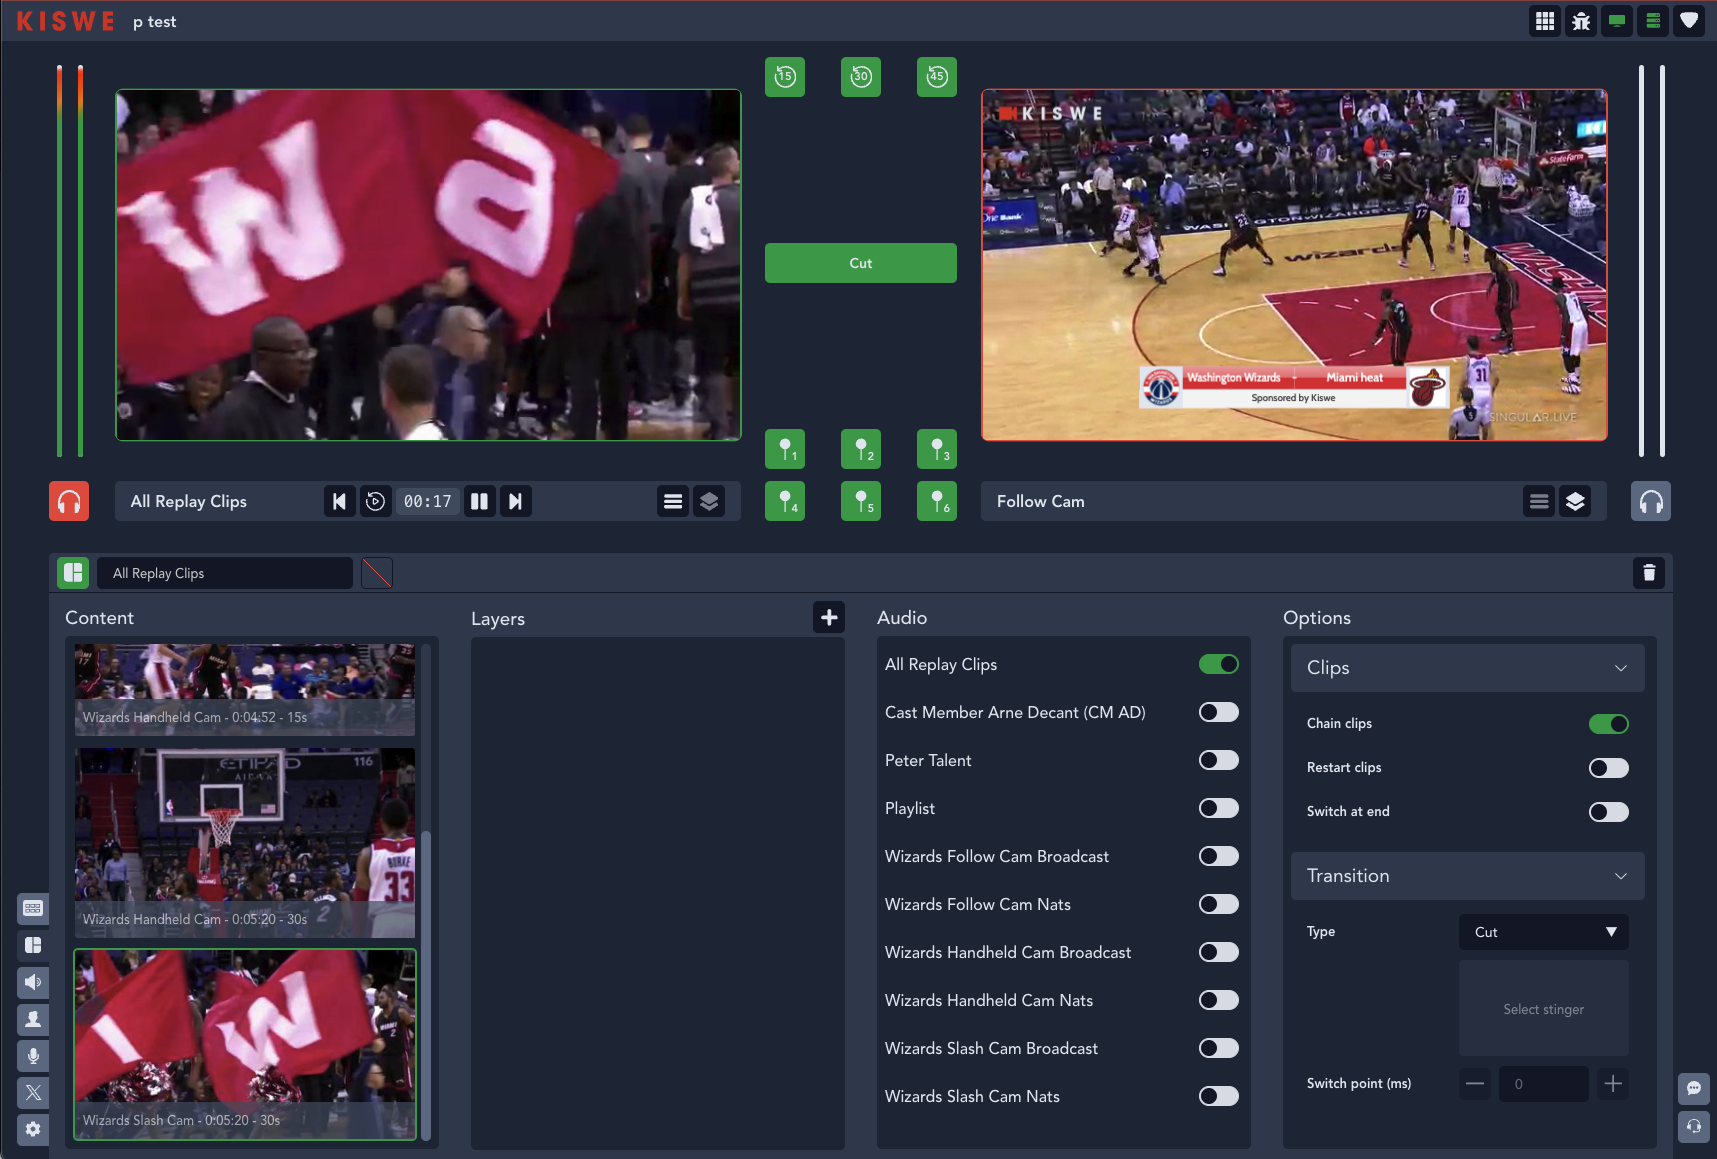Click the replay loop timer icon
1717x1159 pixels.
[x=375, y=501]
